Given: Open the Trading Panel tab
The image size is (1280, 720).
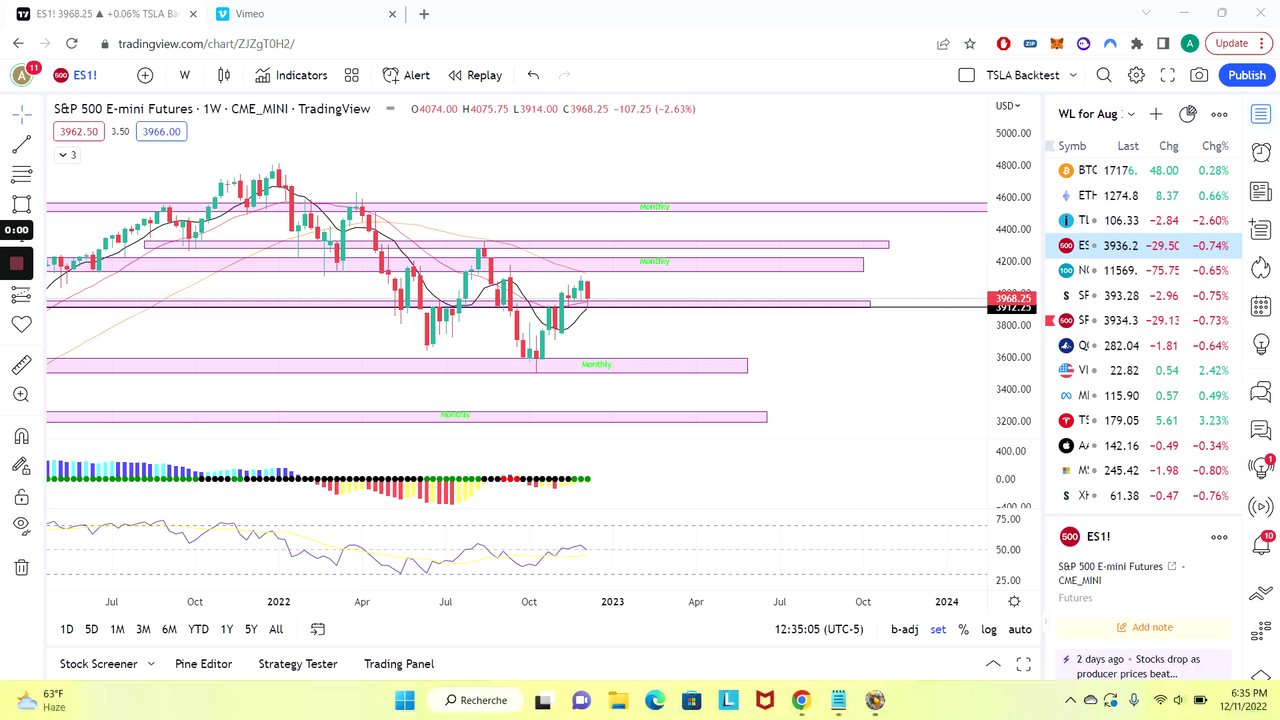Looking at the screenshot, I should (399, 664).
